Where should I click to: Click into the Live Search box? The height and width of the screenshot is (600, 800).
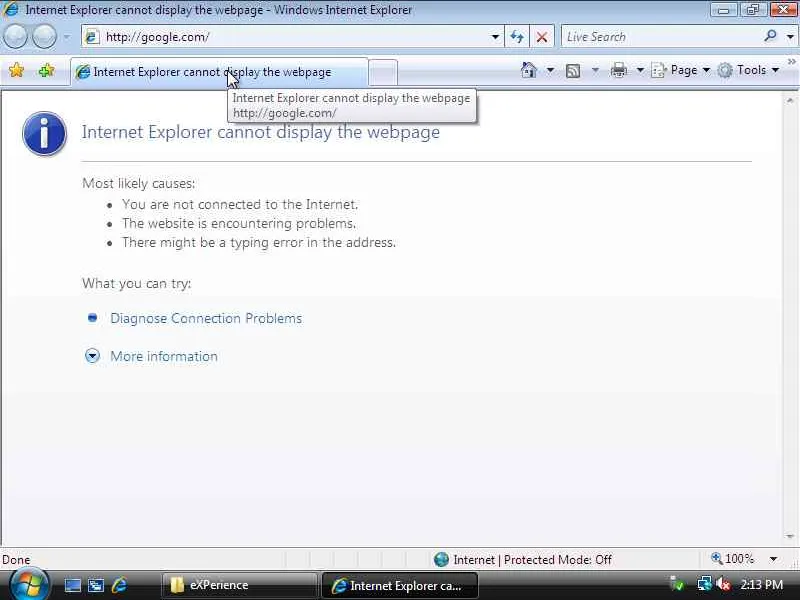pos(661,37)
